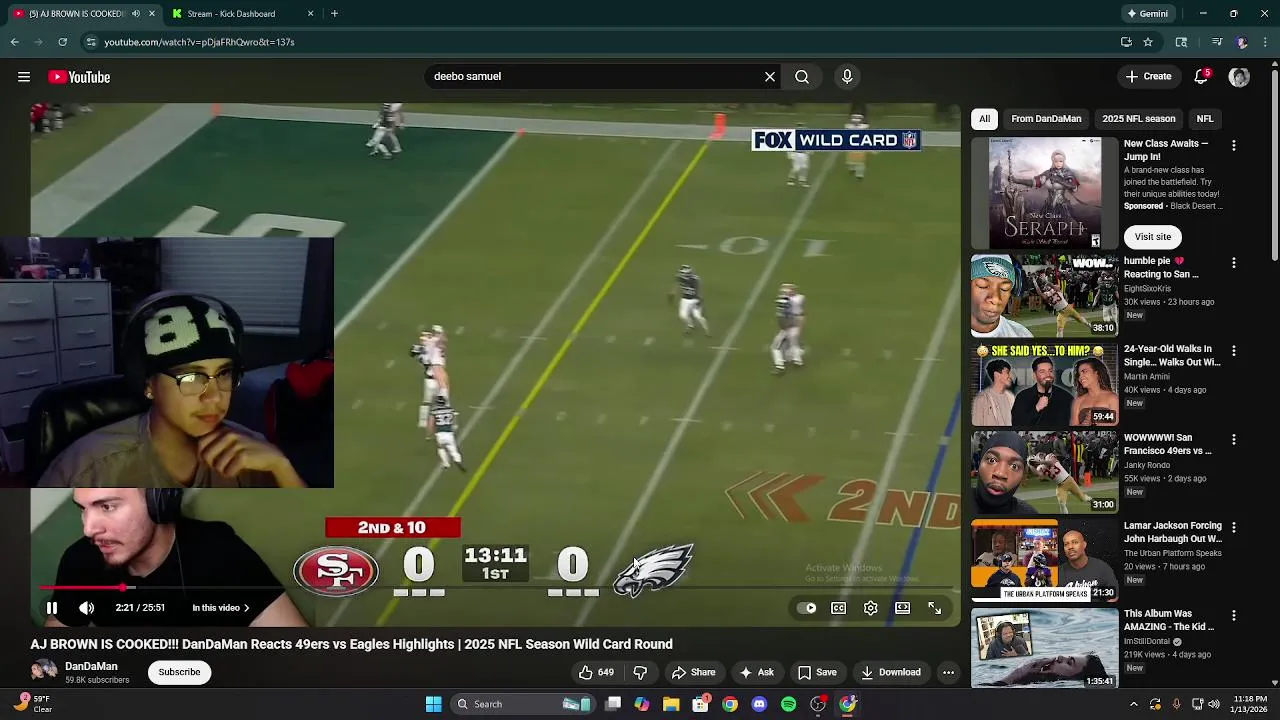Toggle the autoplay switch in the player
This screenshot has height=720, width=1280.
[x=808, y=607]
